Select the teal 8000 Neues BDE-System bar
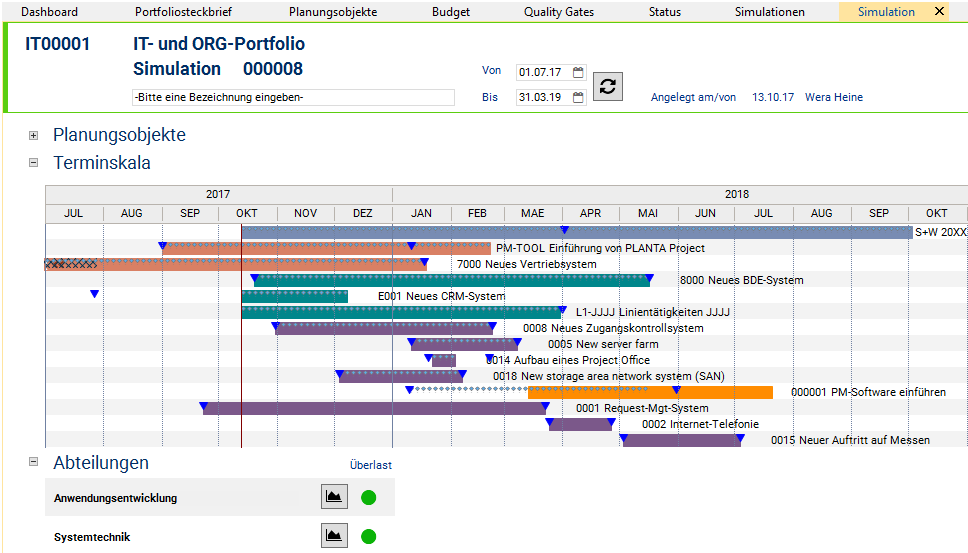The height and width of the screenshot is (553, 968). (450, 281)
